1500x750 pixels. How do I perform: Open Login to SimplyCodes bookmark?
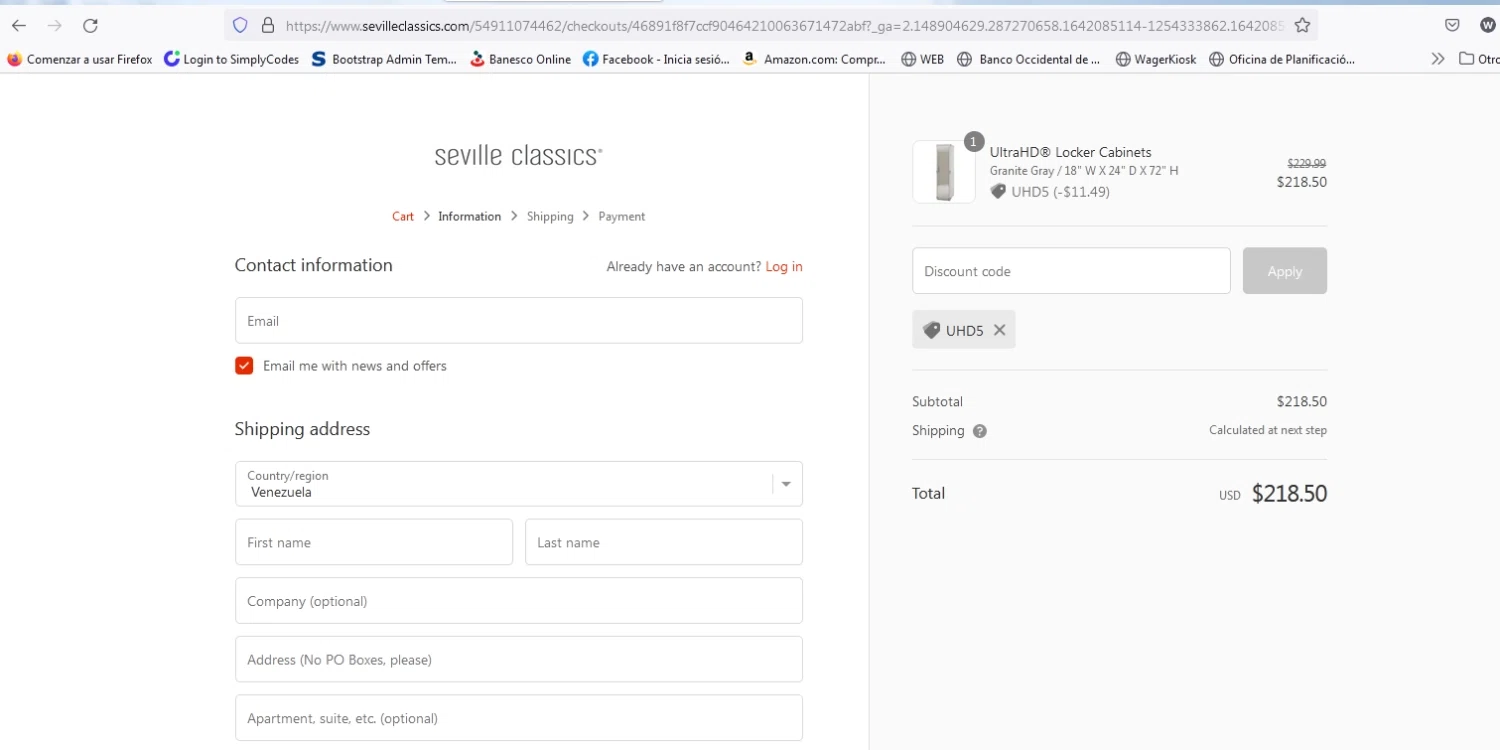coord(231,59)
